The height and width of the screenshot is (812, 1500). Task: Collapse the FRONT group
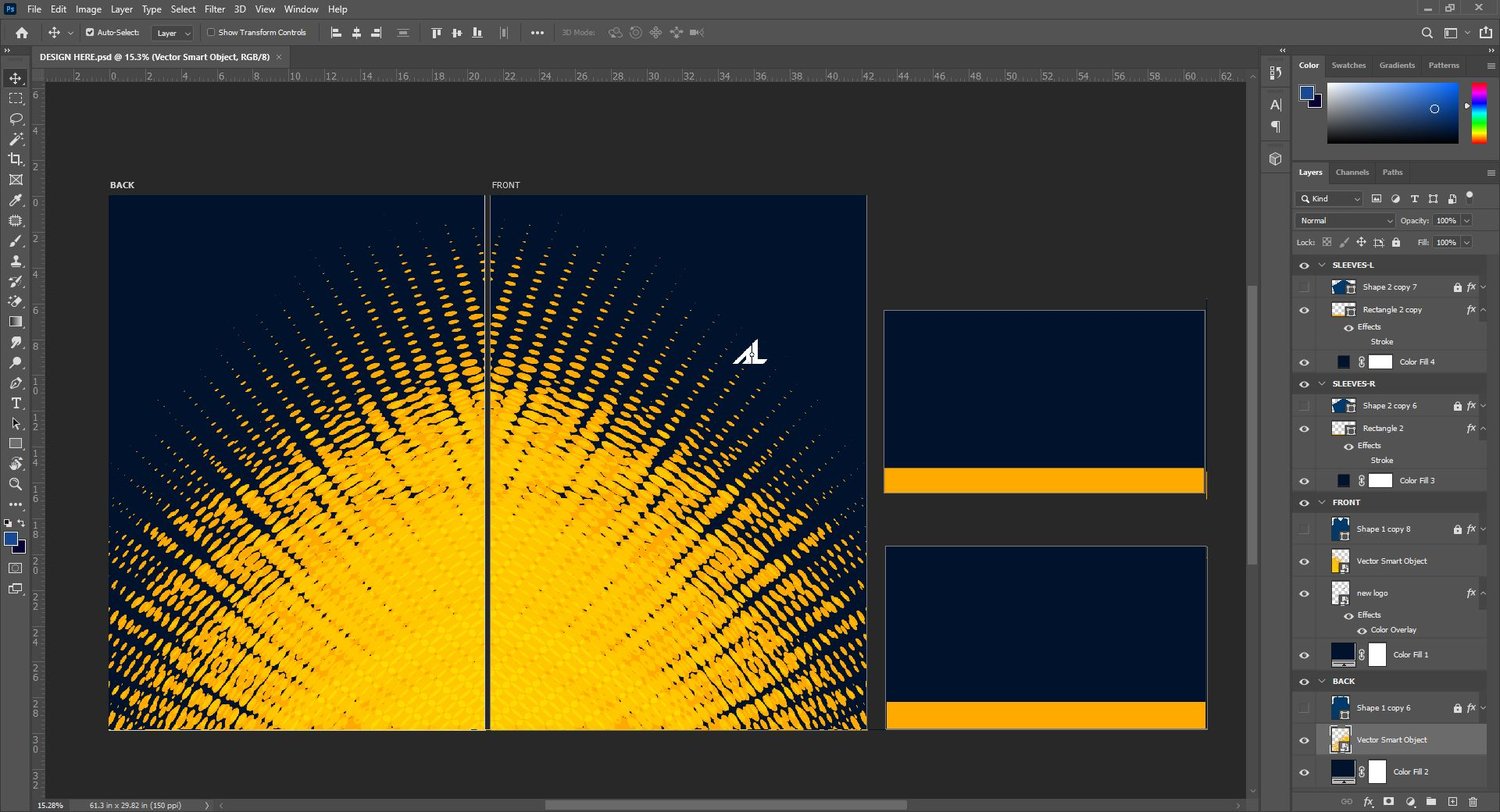[1322, 503]
